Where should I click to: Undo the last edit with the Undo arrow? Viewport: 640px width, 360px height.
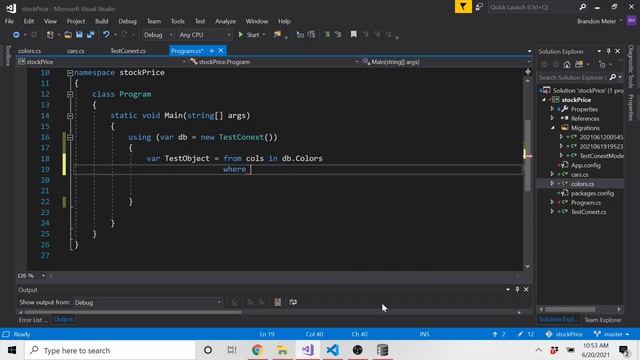tap(106, 35)
